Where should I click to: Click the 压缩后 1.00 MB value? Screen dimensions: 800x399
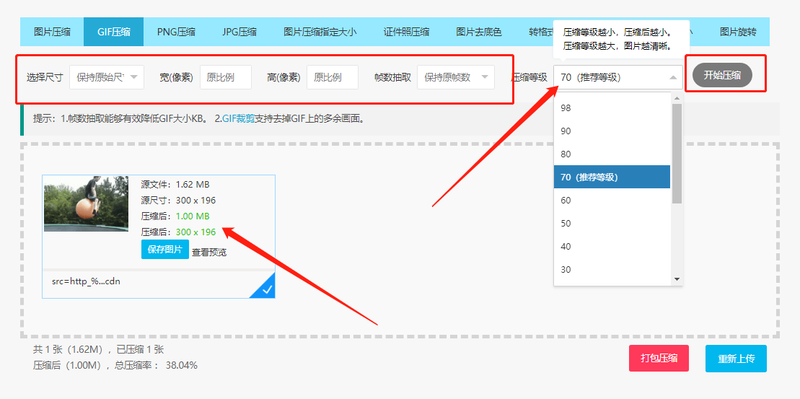point(192,216)
